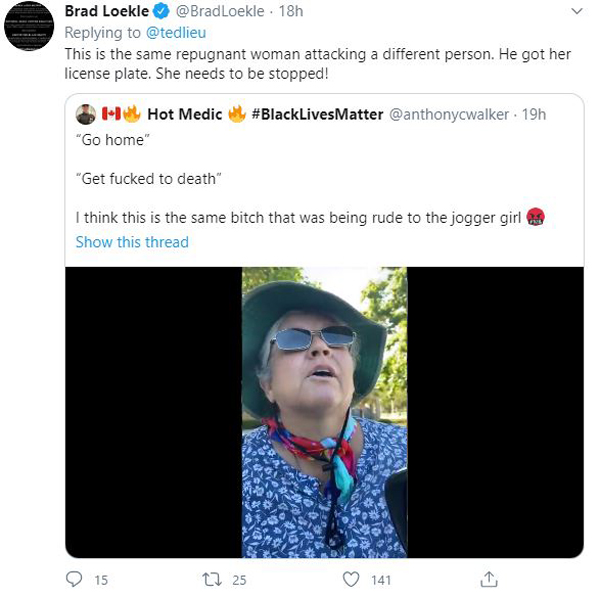
Task: Click the retweet count 25
Action: point(240,580)
